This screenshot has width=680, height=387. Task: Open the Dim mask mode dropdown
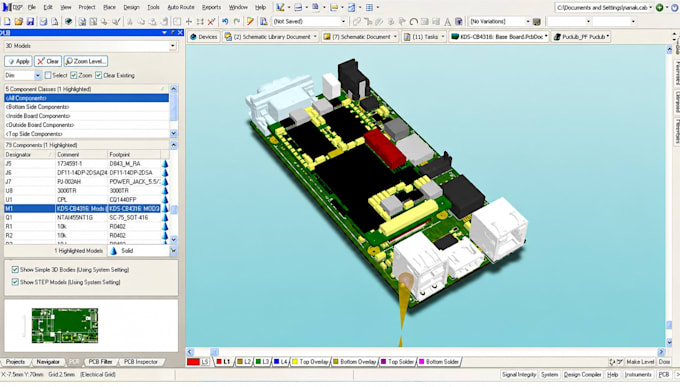tap(38, 75)
